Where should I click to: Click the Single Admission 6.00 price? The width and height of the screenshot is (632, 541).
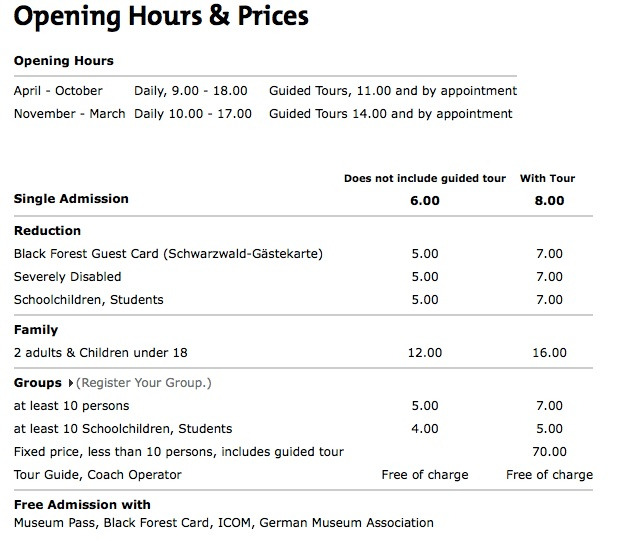tap(425, 200)
